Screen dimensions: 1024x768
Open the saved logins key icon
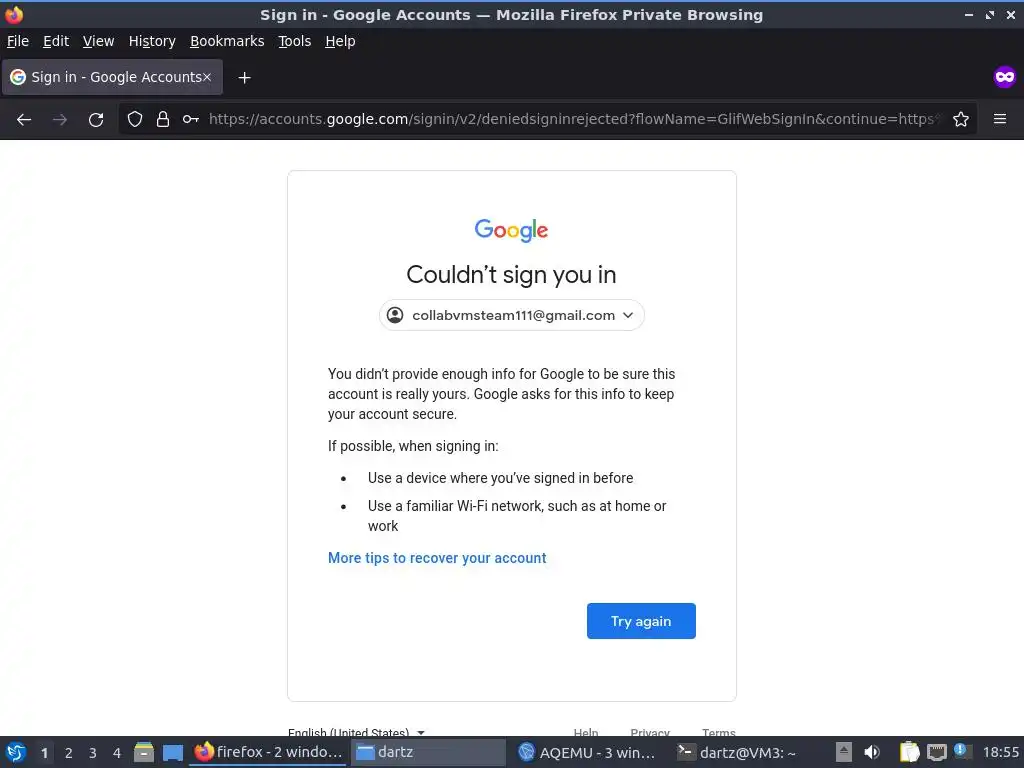click(191, 120)
